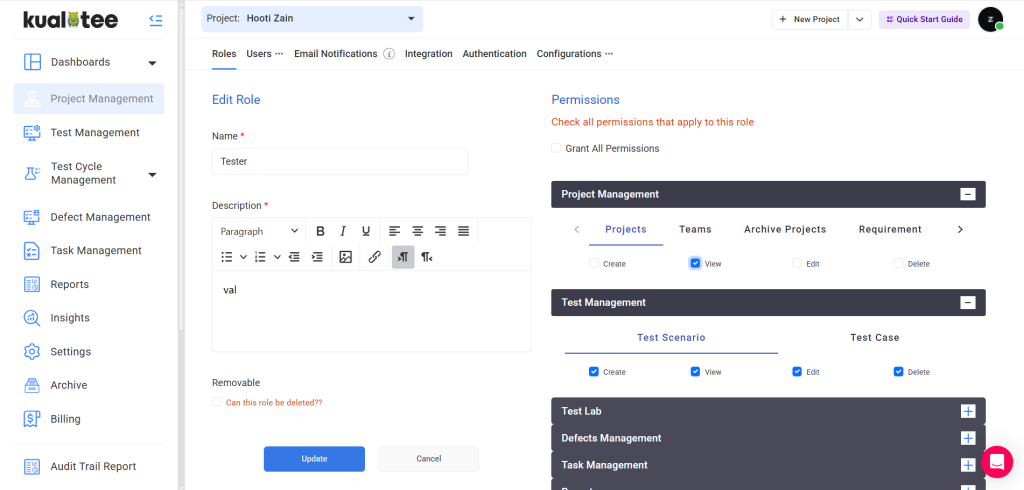The height and width of the screenshot is (490, 1024).
Task: Click the Italic formatting icon
Action: (343, 231)
